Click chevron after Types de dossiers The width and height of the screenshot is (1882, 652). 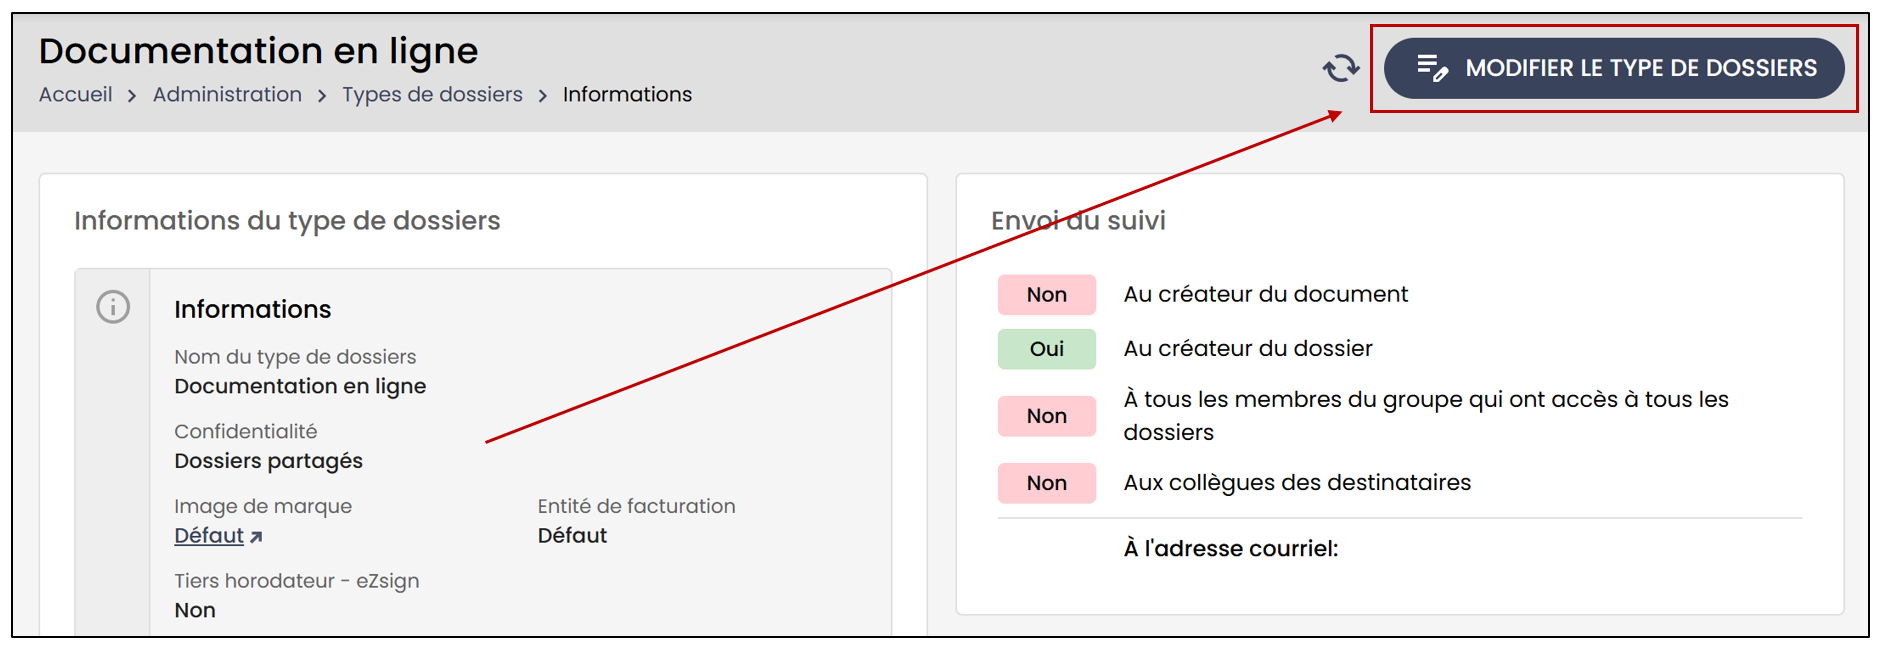click(x=543, y=96)
